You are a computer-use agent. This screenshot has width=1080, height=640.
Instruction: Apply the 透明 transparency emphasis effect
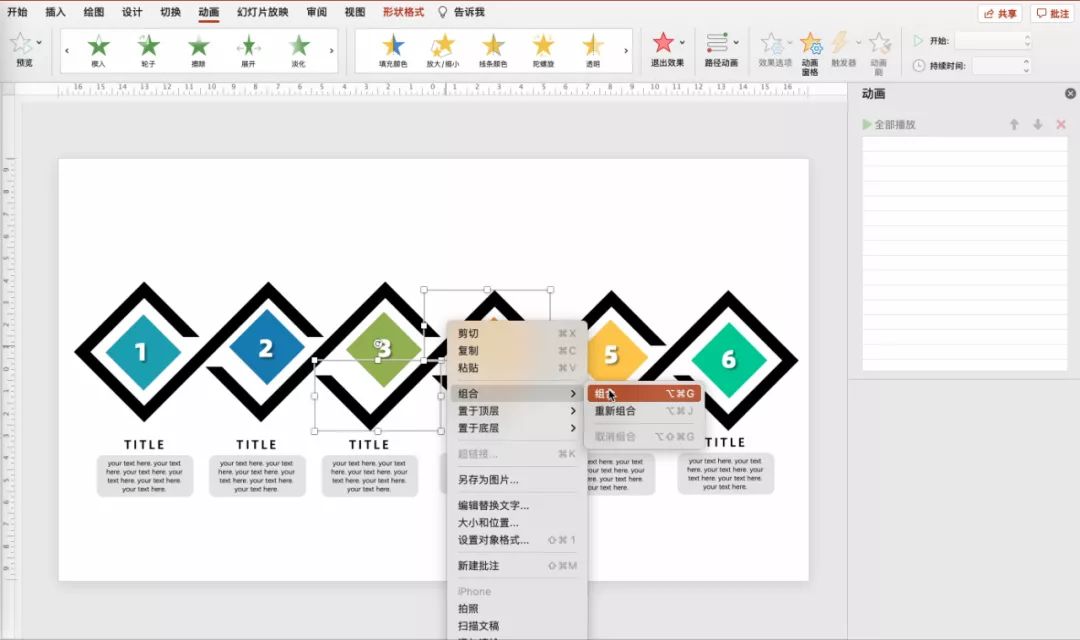(592, 50)
